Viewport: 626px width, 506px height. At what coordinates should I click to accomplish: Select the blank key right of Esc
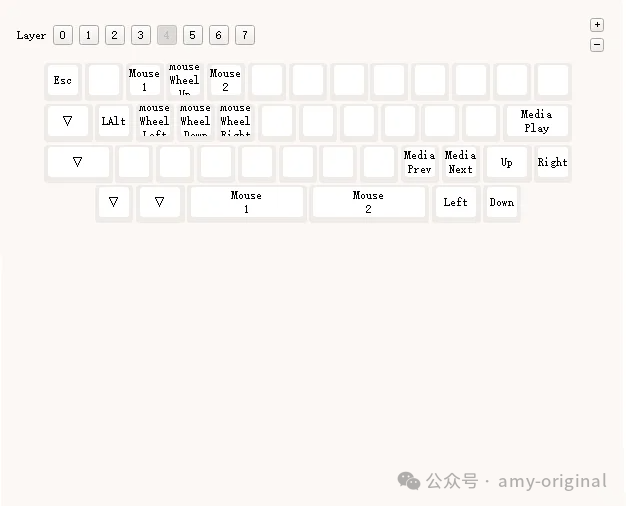coord(103,81)
